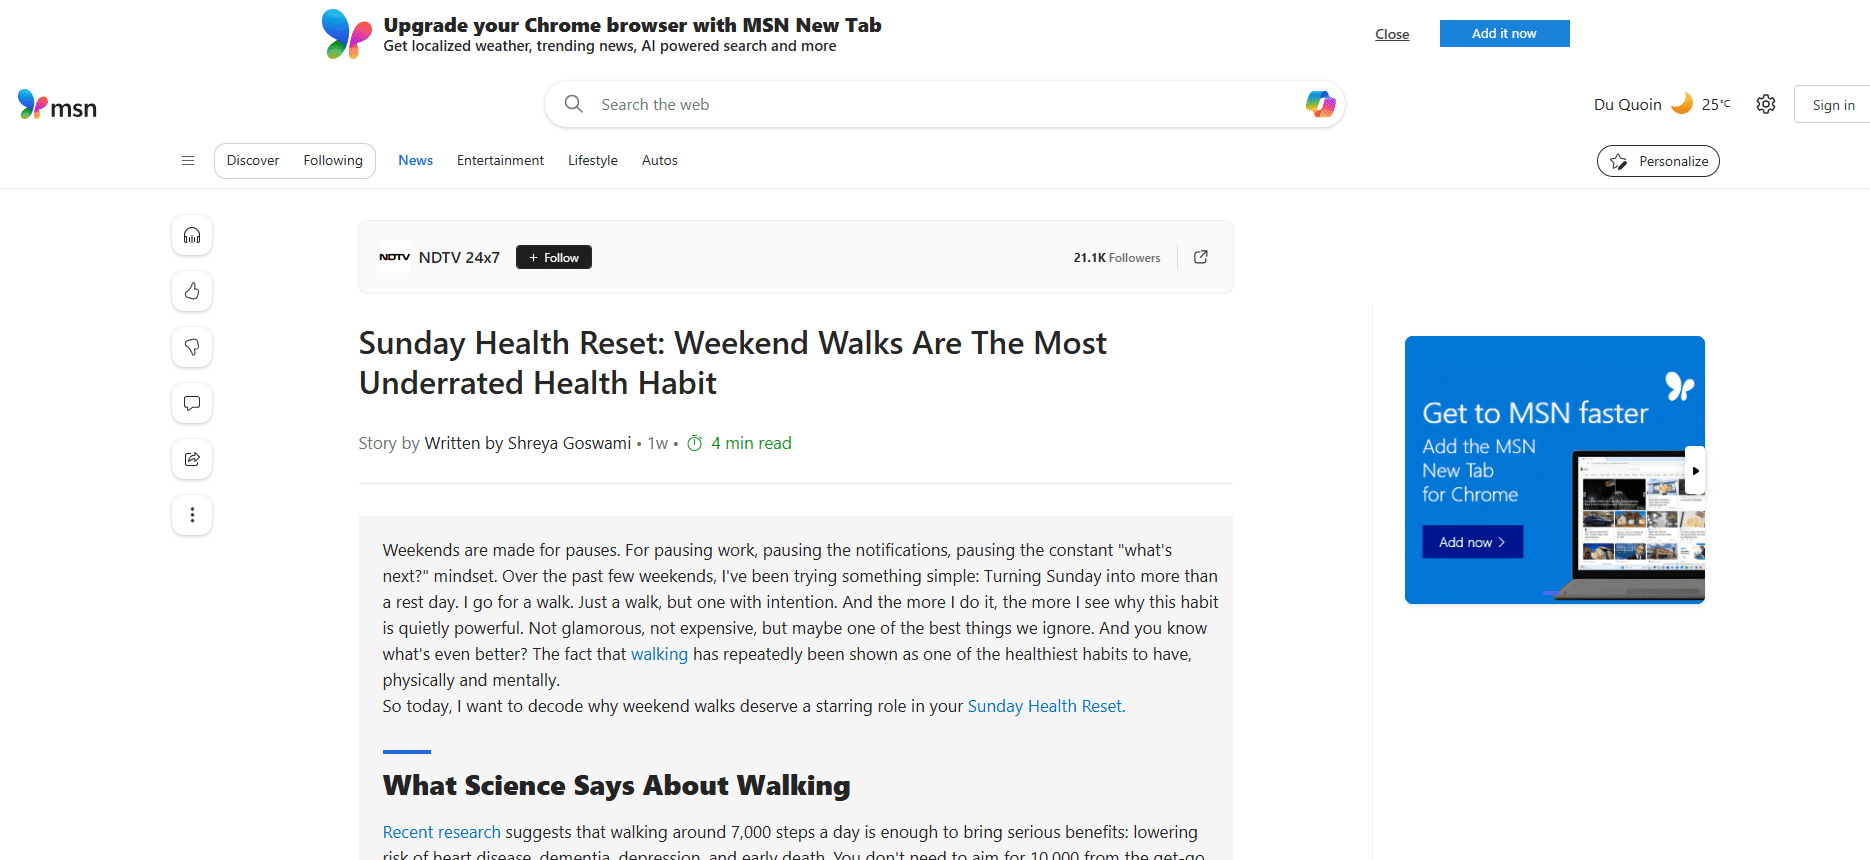Screen dimensions: 1870x860
Task: Dislike the article with thumbs down icon
Action: [192, 348]
